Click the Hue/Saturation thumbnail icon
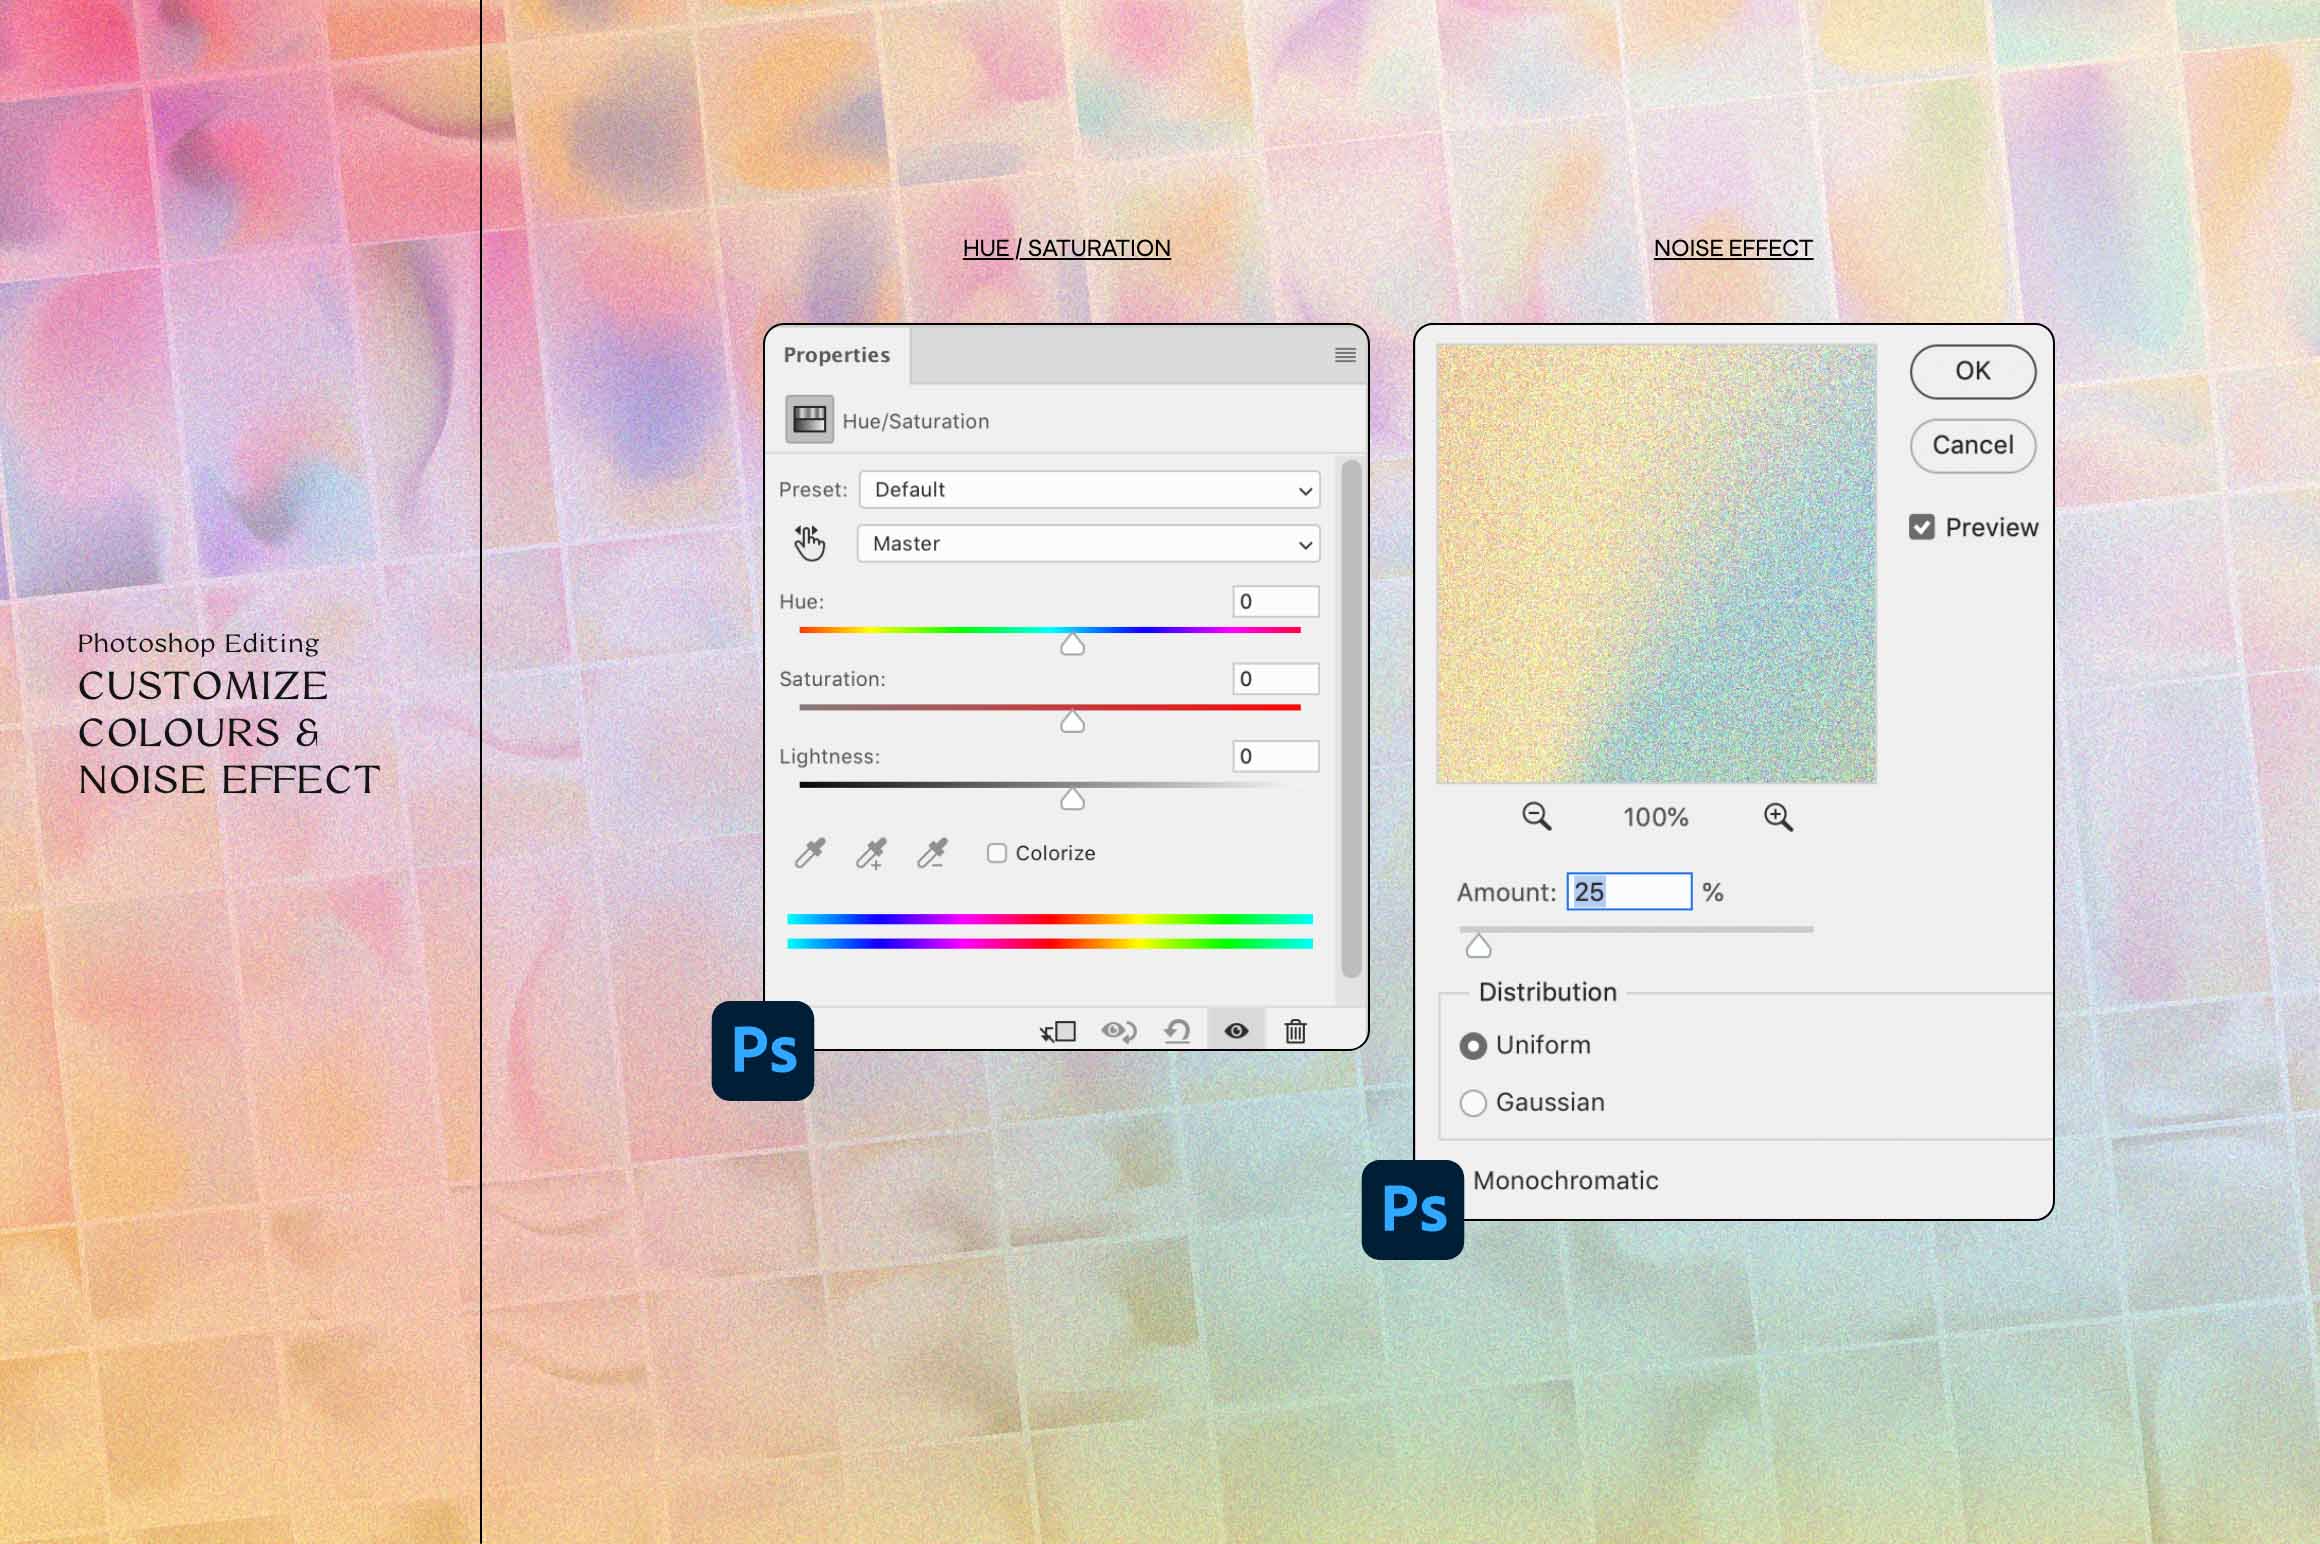 [810, 418]
